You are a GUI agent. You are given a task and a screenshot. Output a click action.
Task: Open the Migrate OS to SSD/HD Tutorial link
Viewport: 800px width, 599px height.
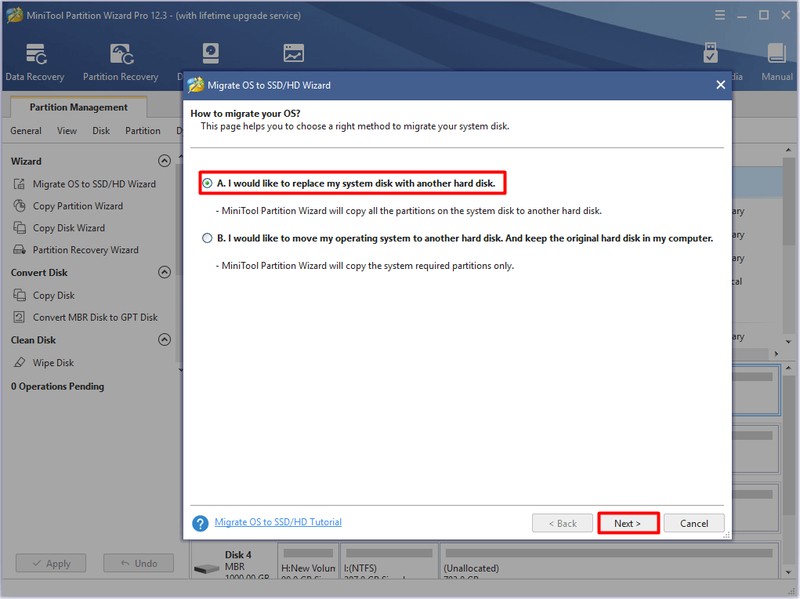(278, 522)
